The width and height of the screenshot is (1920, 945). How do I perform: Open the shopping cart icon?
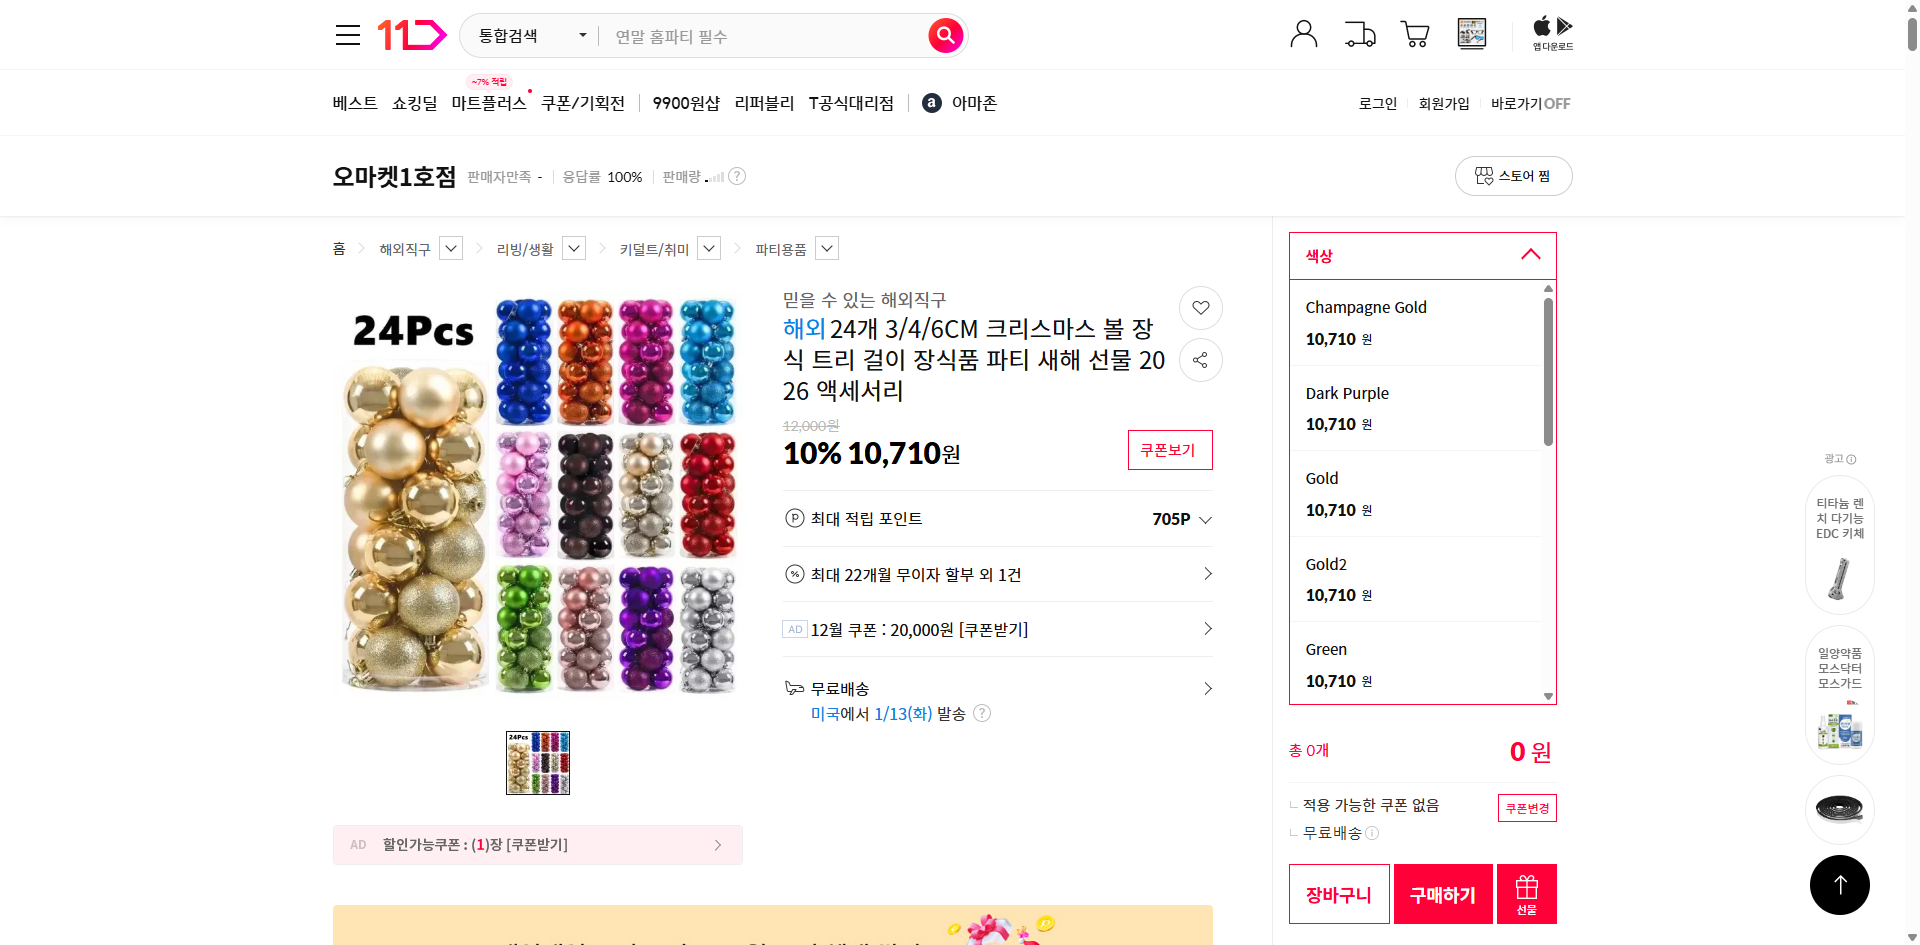(1415, 33)
